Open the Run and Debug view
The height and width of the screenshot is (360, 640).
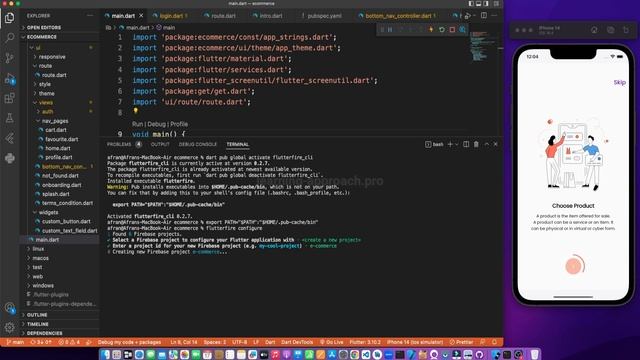9,78
